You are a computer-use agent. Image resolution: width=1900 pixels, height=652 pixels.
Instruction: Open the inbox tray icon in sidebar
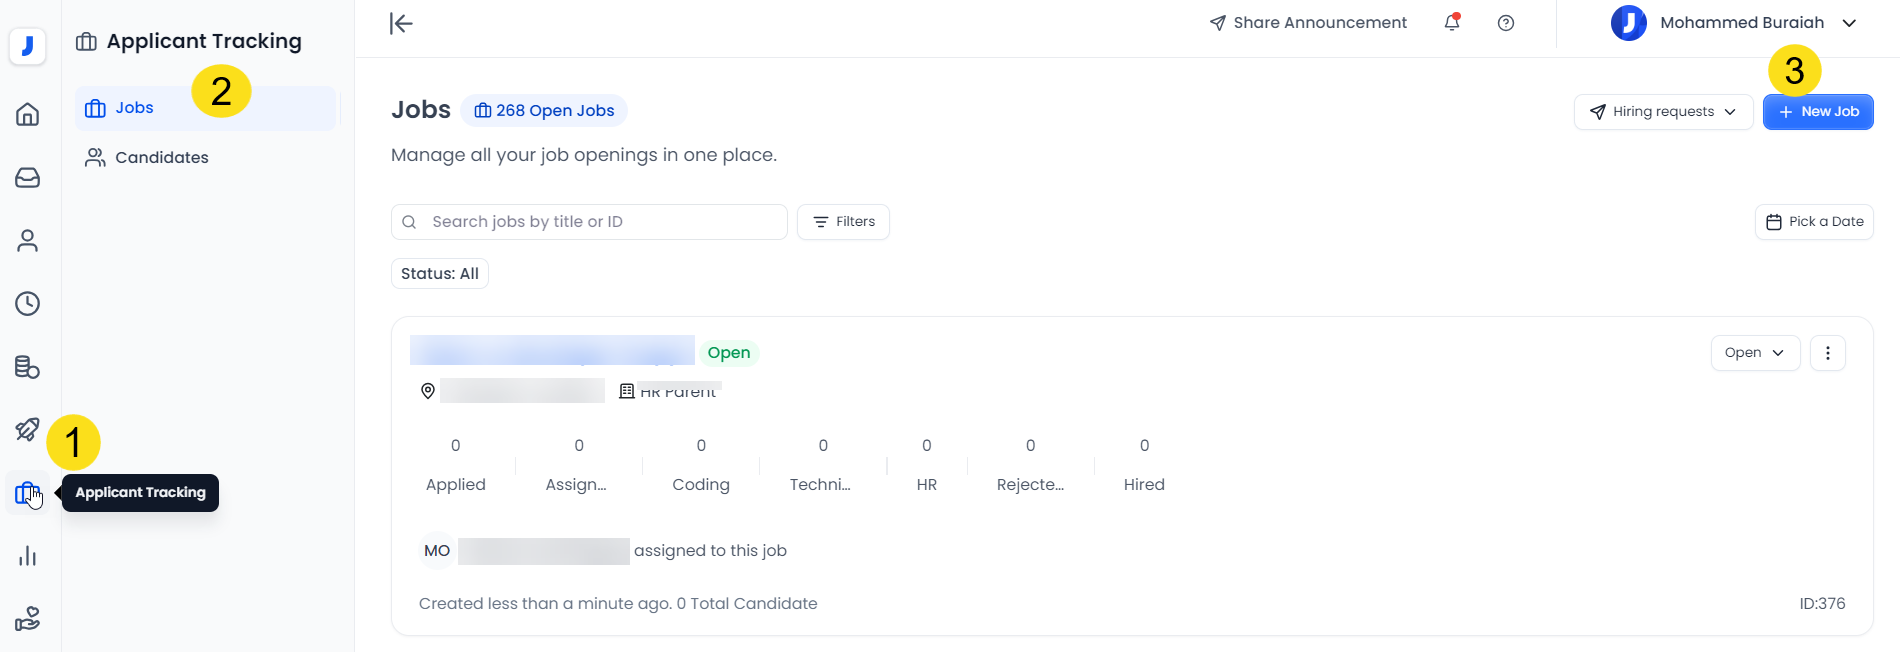28,177
